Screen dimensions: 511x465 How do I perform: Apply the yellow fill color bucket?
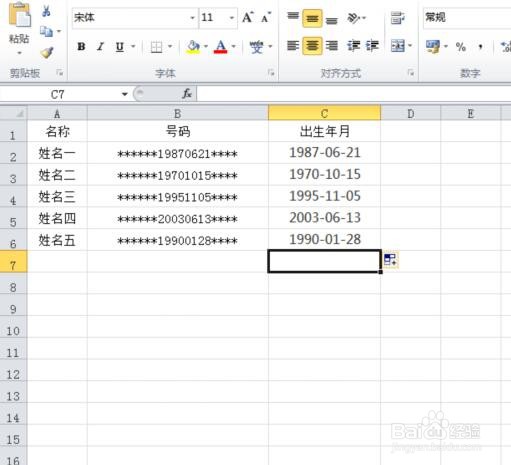193,47
